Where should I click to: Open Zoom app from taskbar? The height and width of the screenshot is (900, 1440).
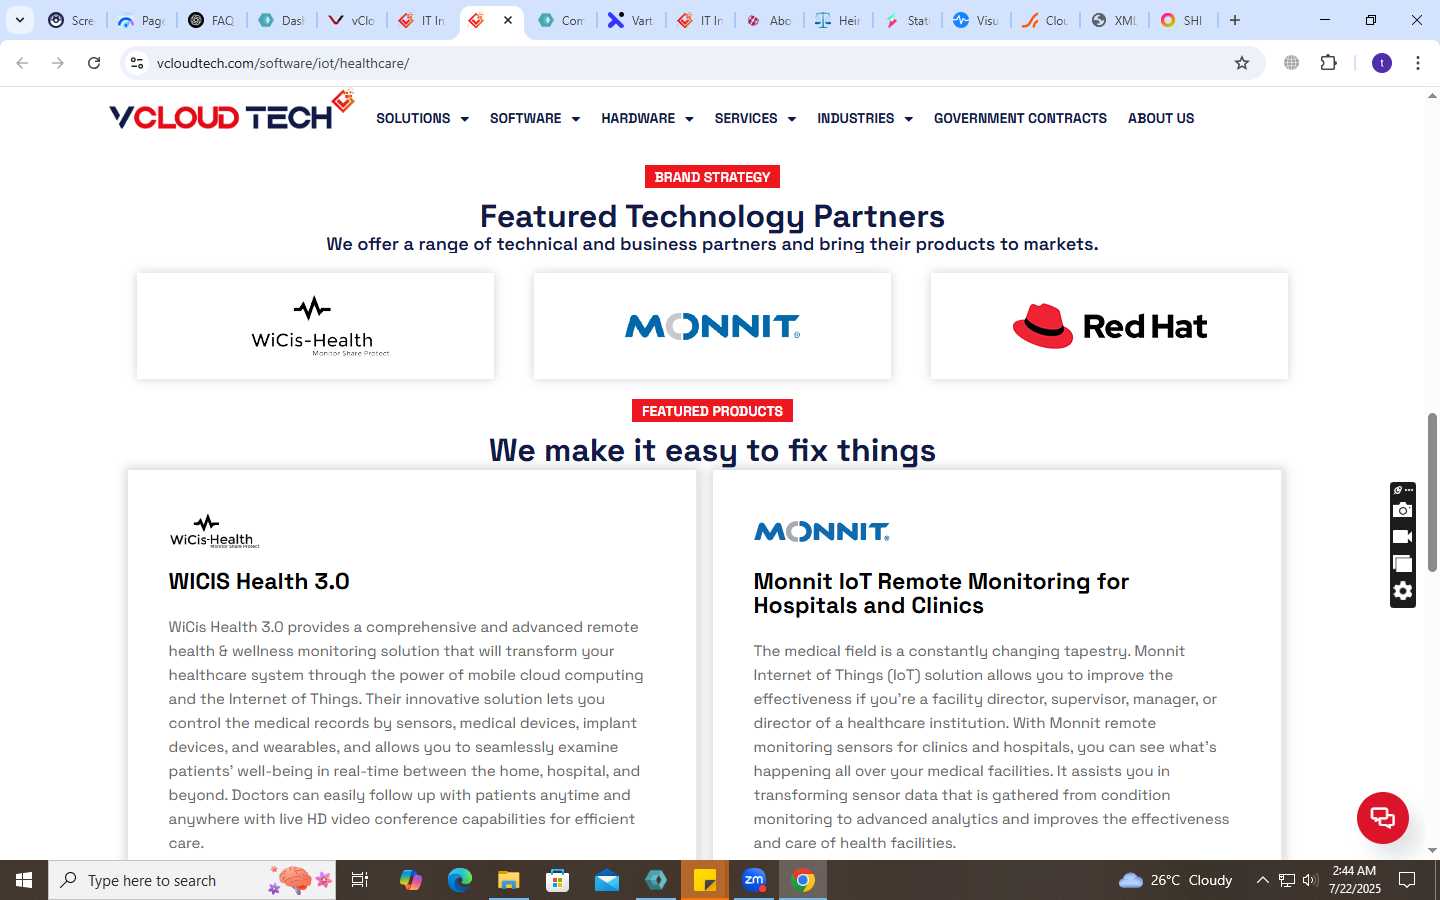pos(754,880)
